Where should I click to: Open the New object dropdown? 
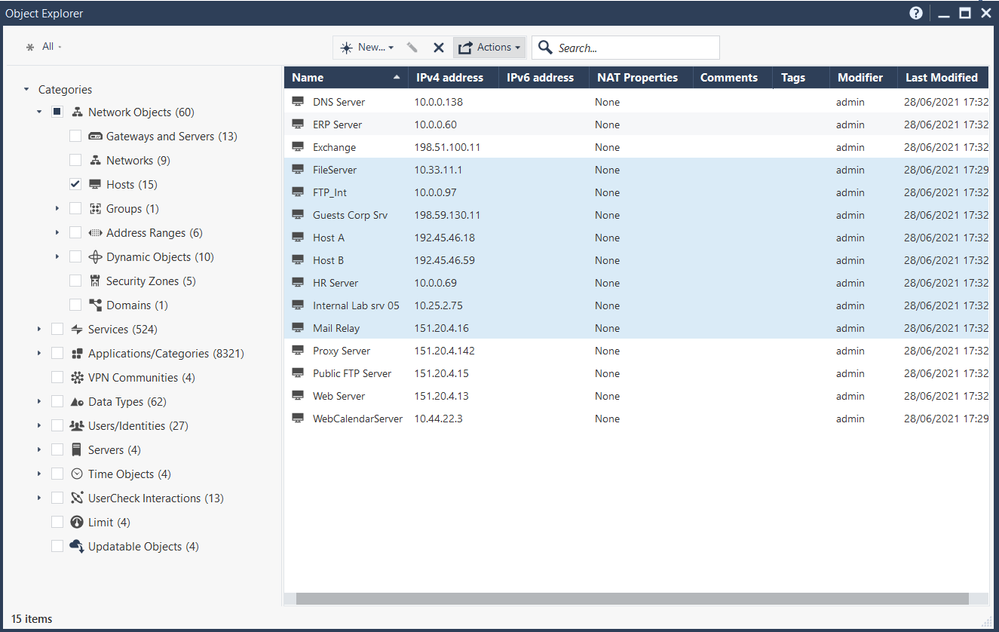pos(367,47)
